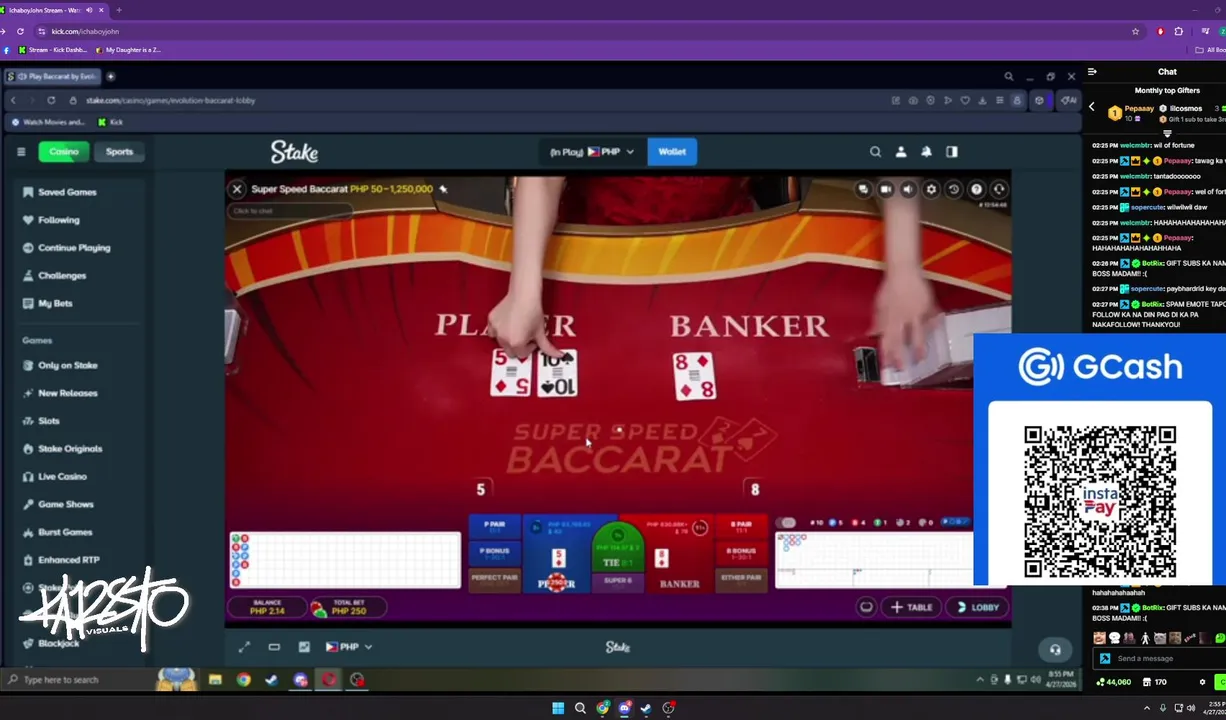Open the baccarat help question icon
The height and width of the screenshot is (720, 1226).
[976, 189]
